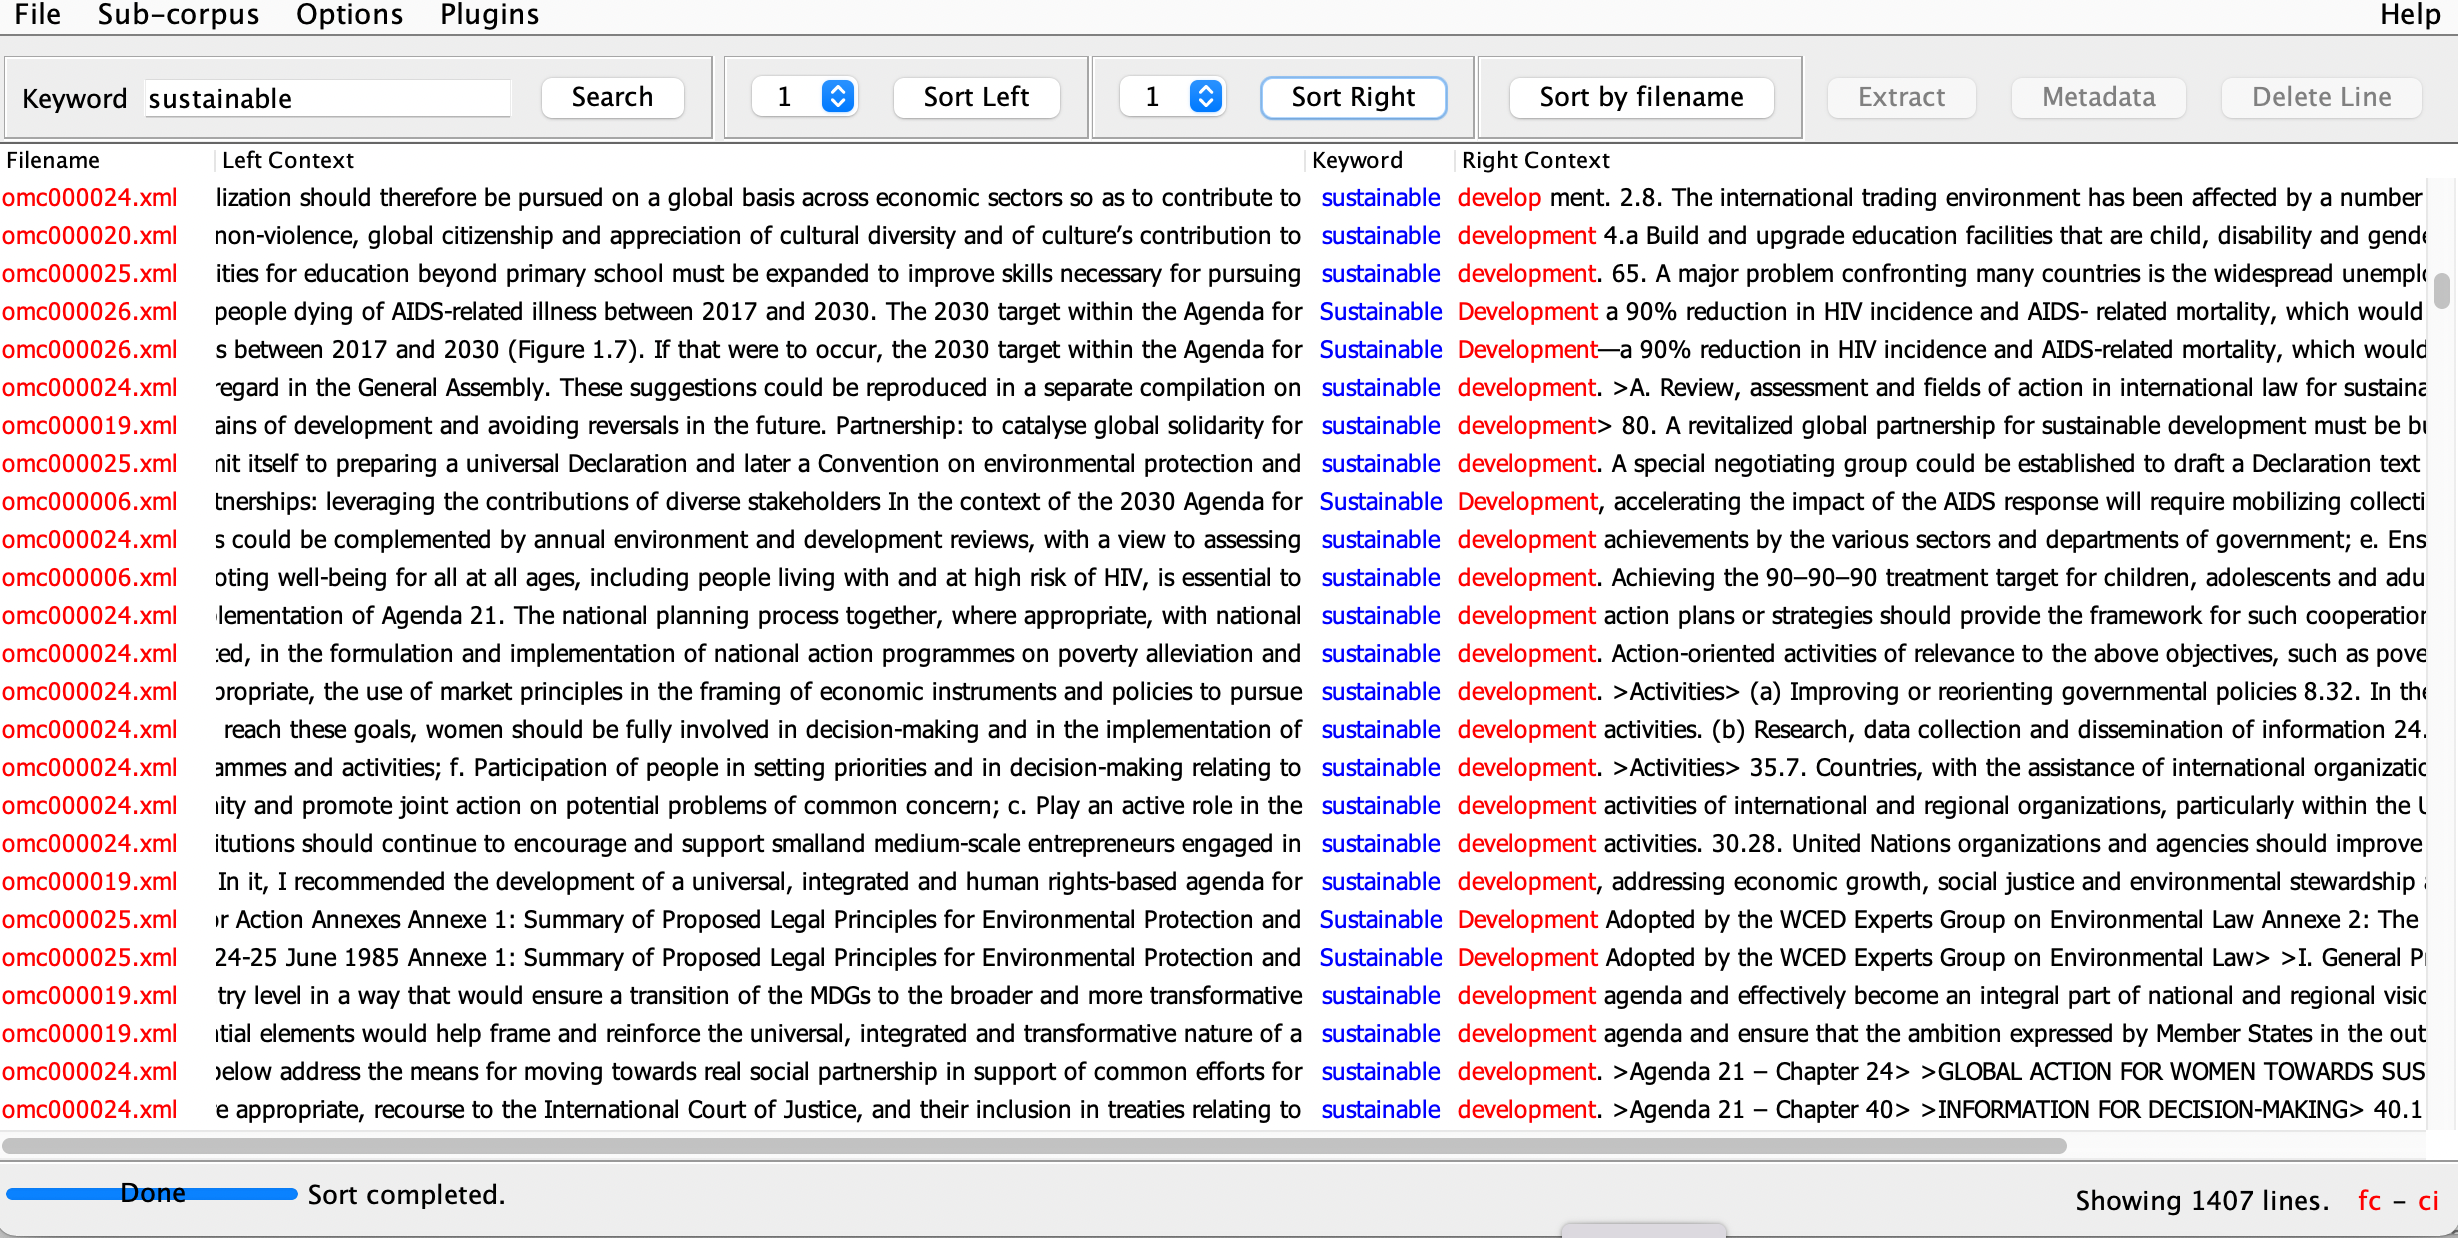Click the Filename column header
The height and width of the screenshot is (1238, 2458).
click(x=54, y=160)
